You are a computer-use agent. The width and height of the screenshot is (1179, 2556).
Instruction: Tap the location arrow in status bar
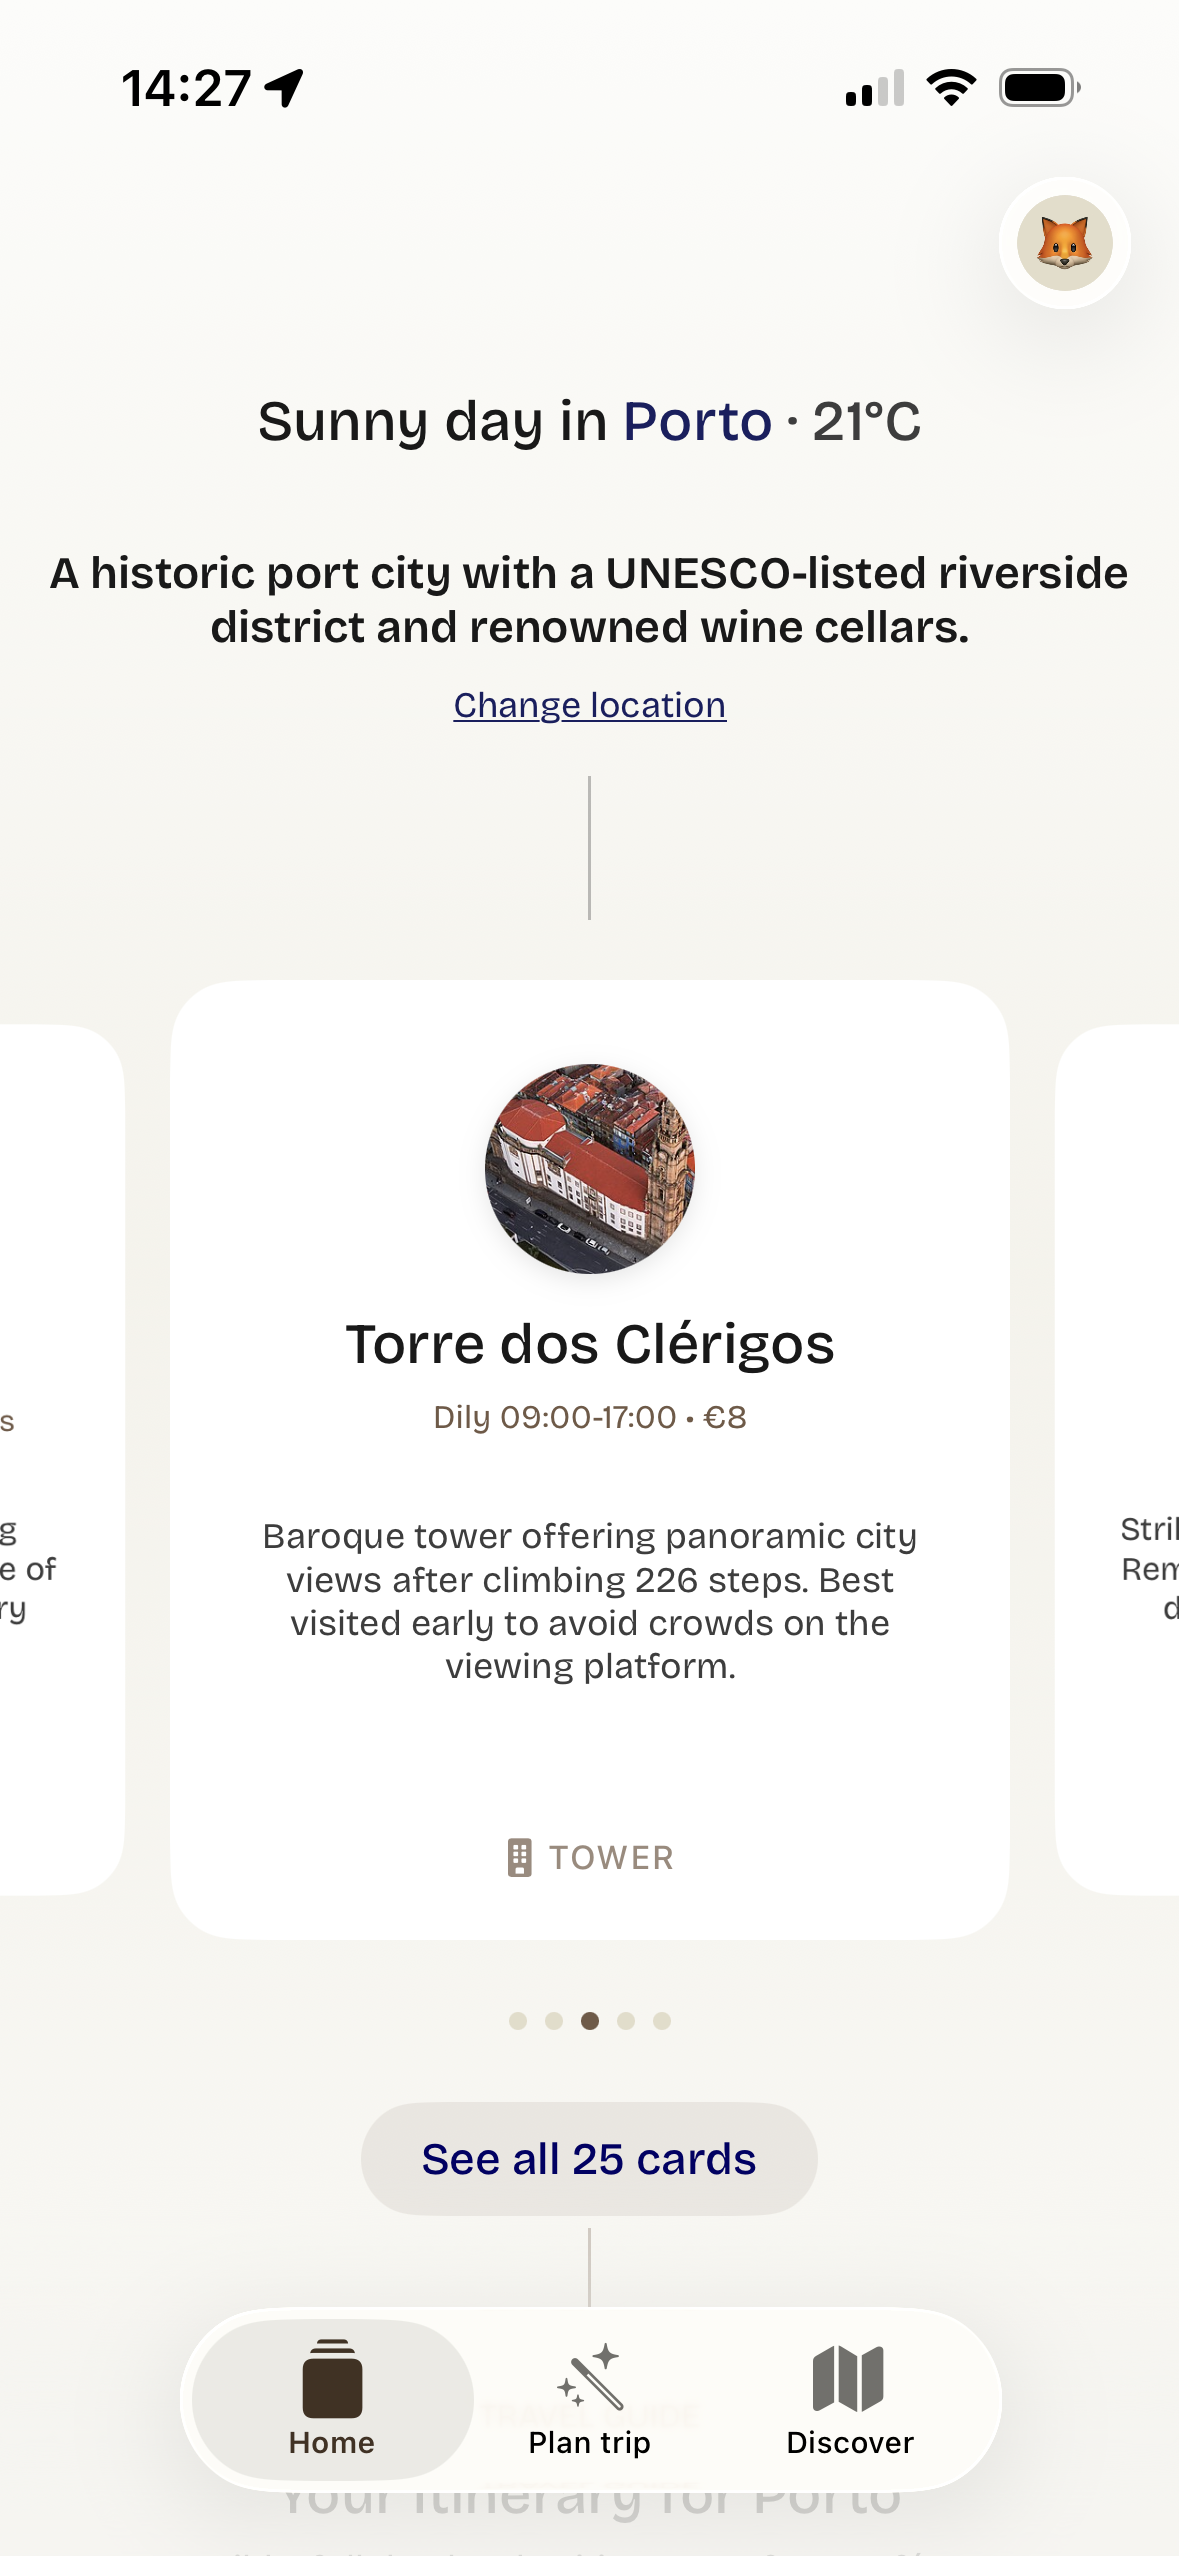pos(284,88)
